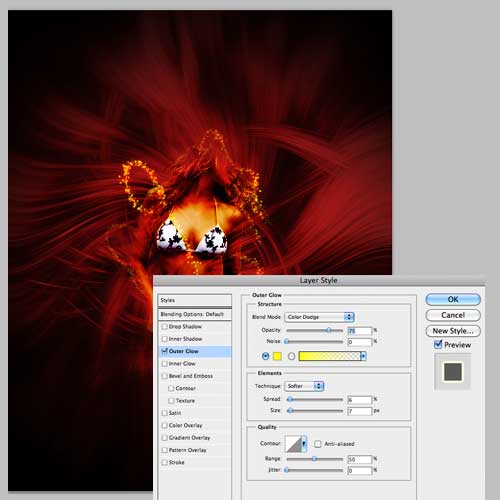Click the Spread slider handle
Image resolution: width=500 pixels, height=500 pixels.
[290, 399]
